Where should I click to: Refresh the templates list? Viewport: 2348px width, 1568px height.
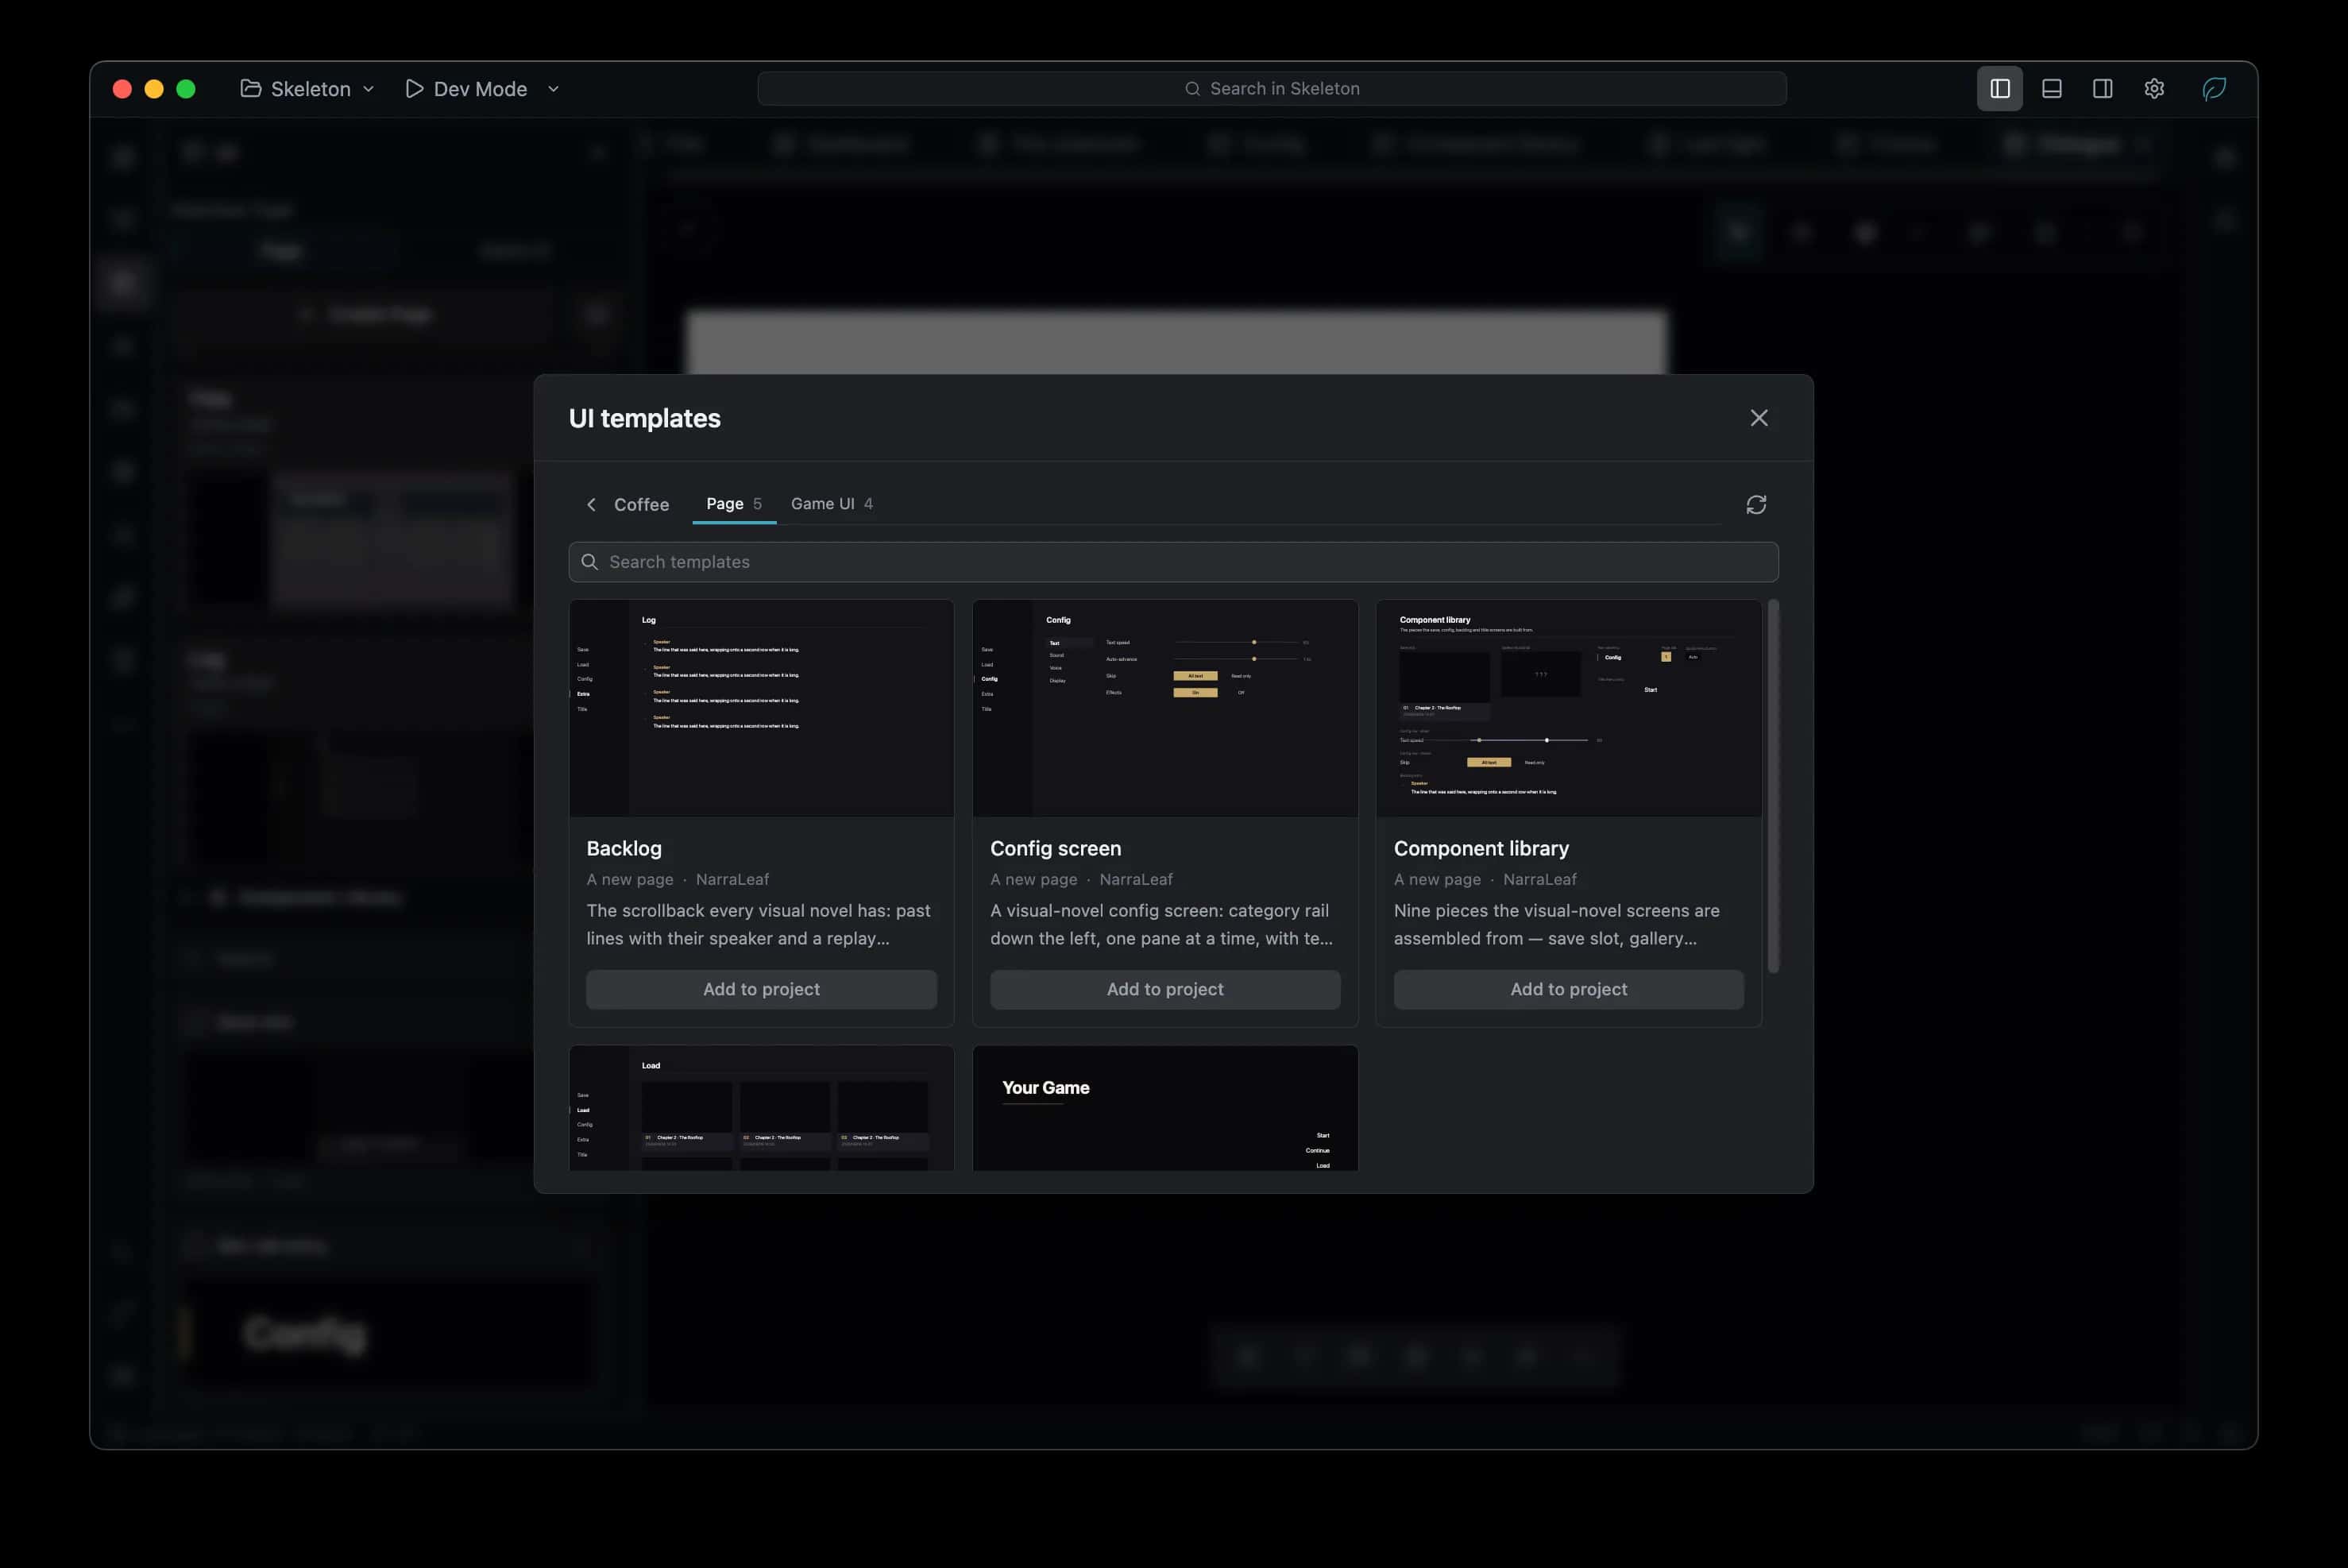[x=1756, y=505]
